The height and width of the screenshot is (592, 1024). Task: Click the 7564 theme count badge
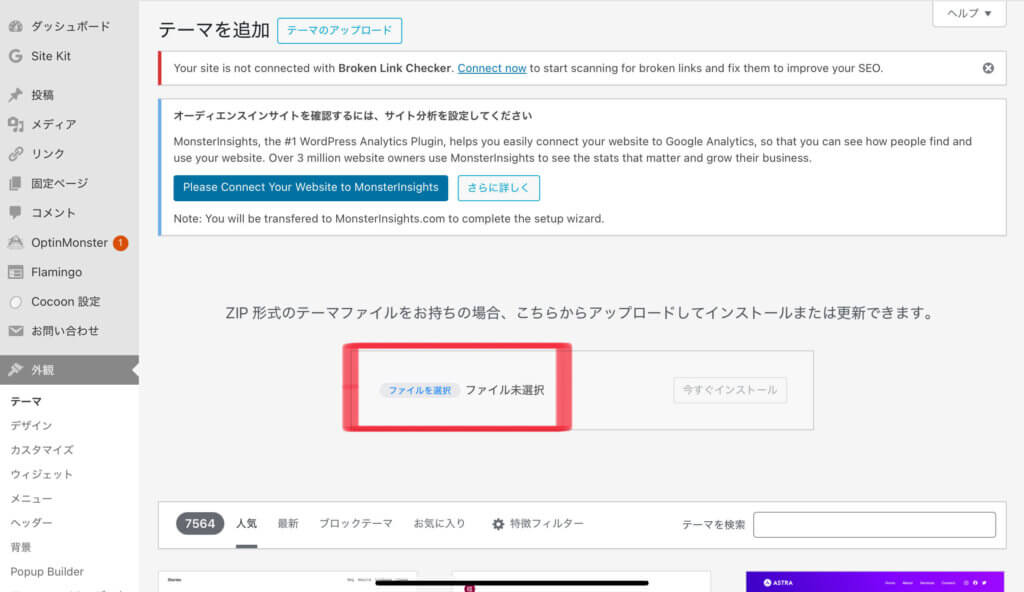200,524
